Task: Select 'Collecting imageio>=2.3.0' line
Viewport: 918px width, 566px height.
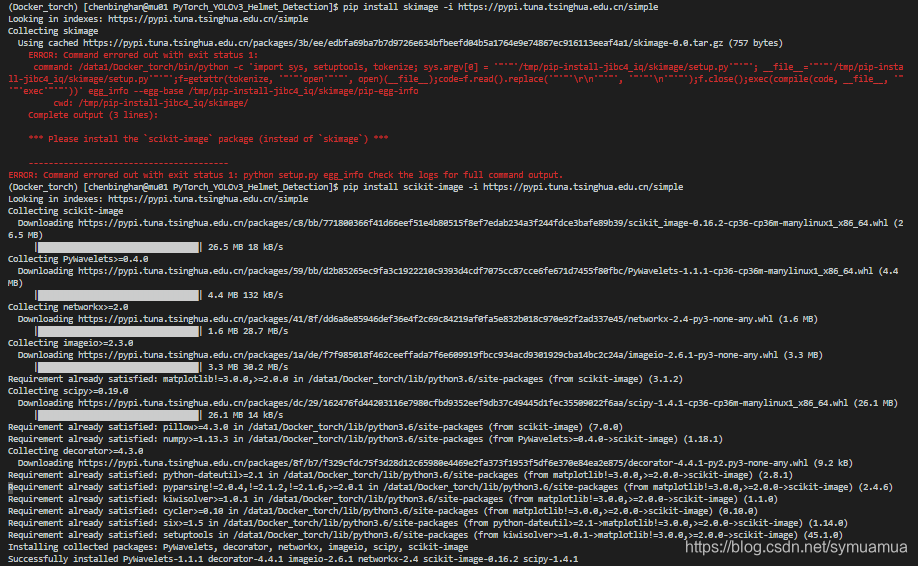Action: point(70,343)
